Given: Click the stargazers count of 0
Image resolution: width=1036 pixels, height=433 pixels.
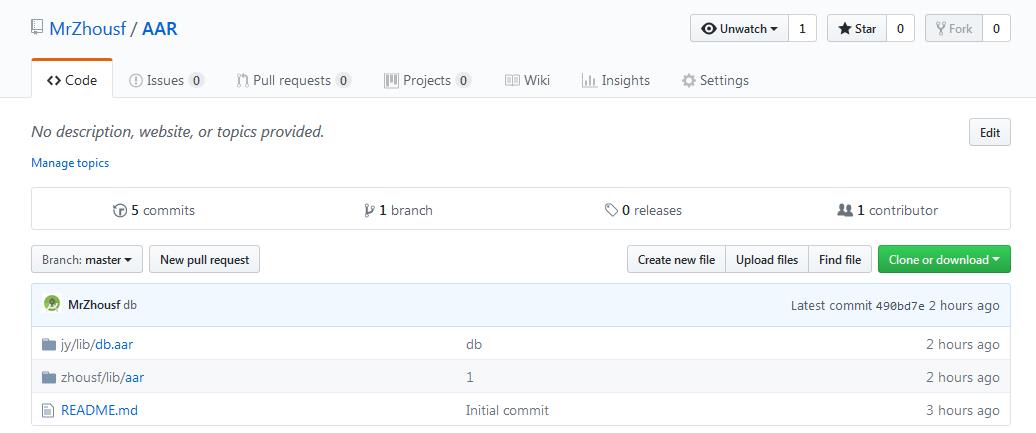Looking at the screenshot, I should 900,28.
